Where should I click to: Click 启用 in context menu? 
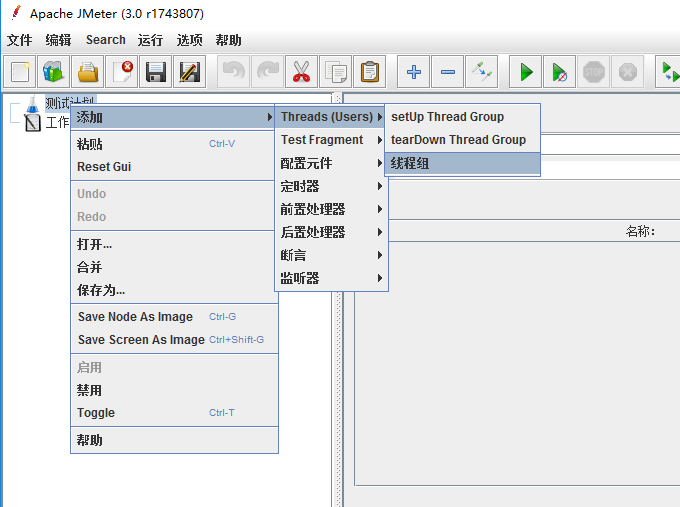[173, 367]
